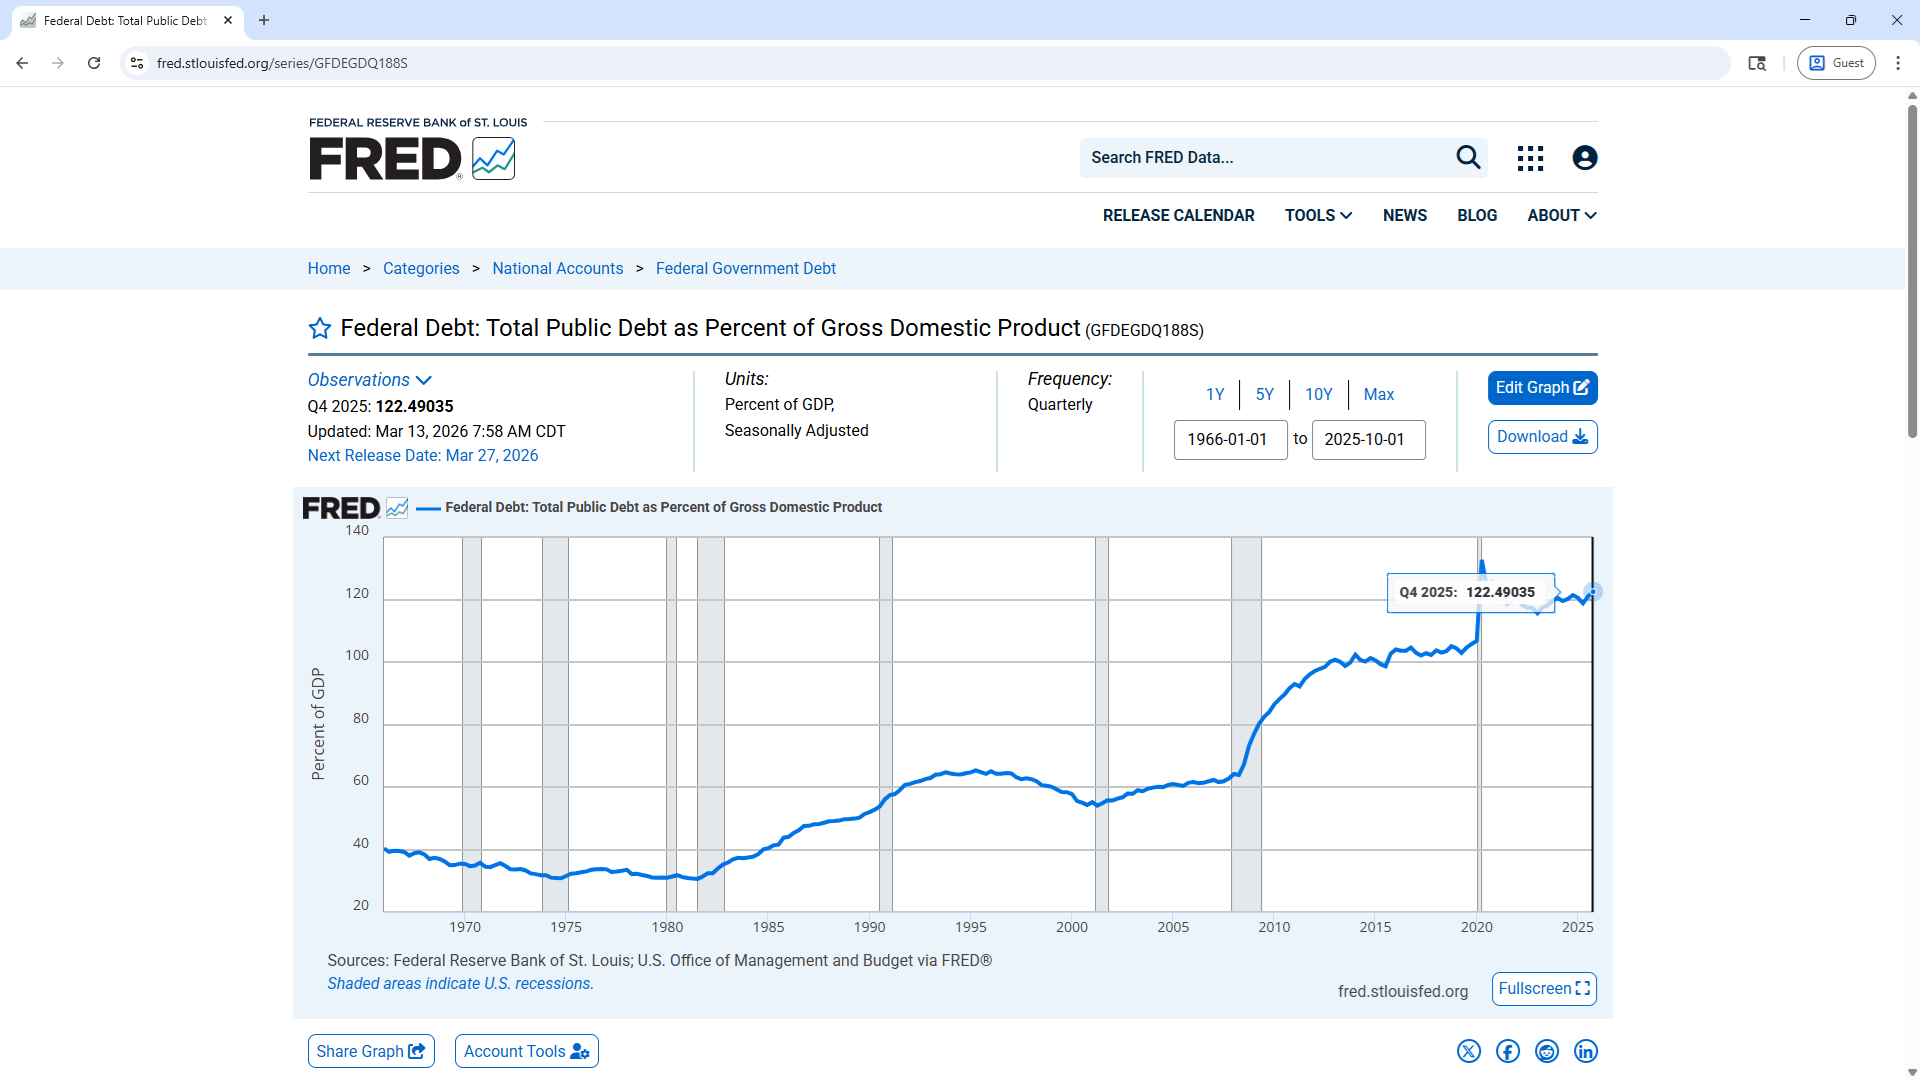Share on X using the X icon
This screenshot has width=1920, height=1080.
coord(1468,1051)
